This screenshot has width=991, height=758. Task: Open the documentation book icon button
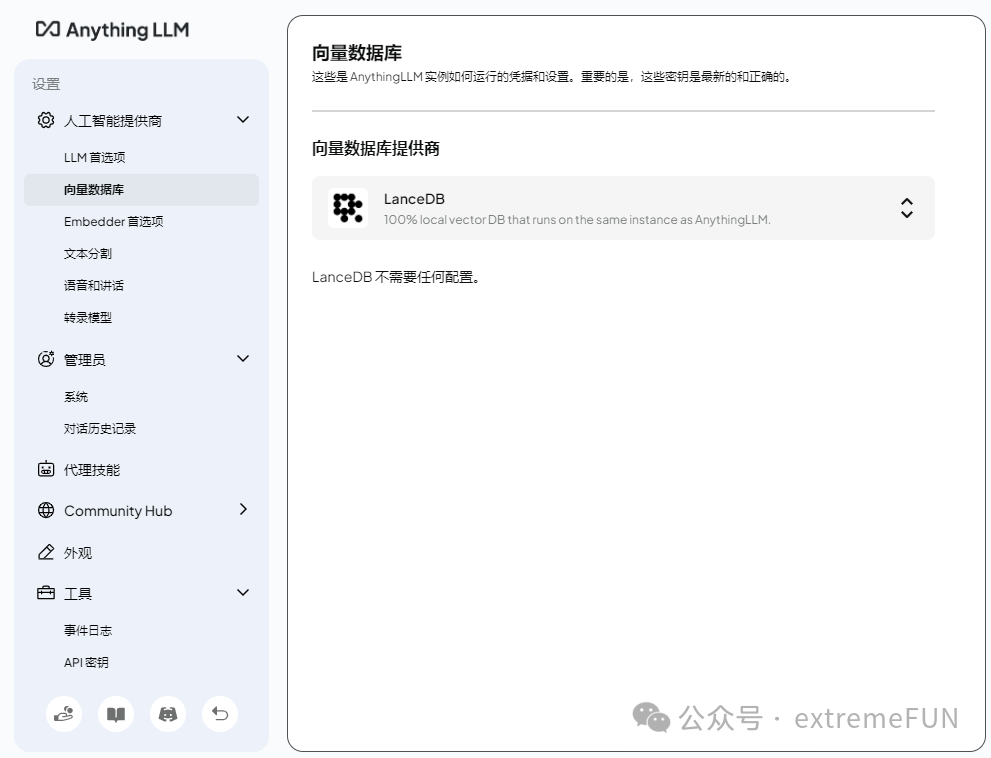[116, 714]
